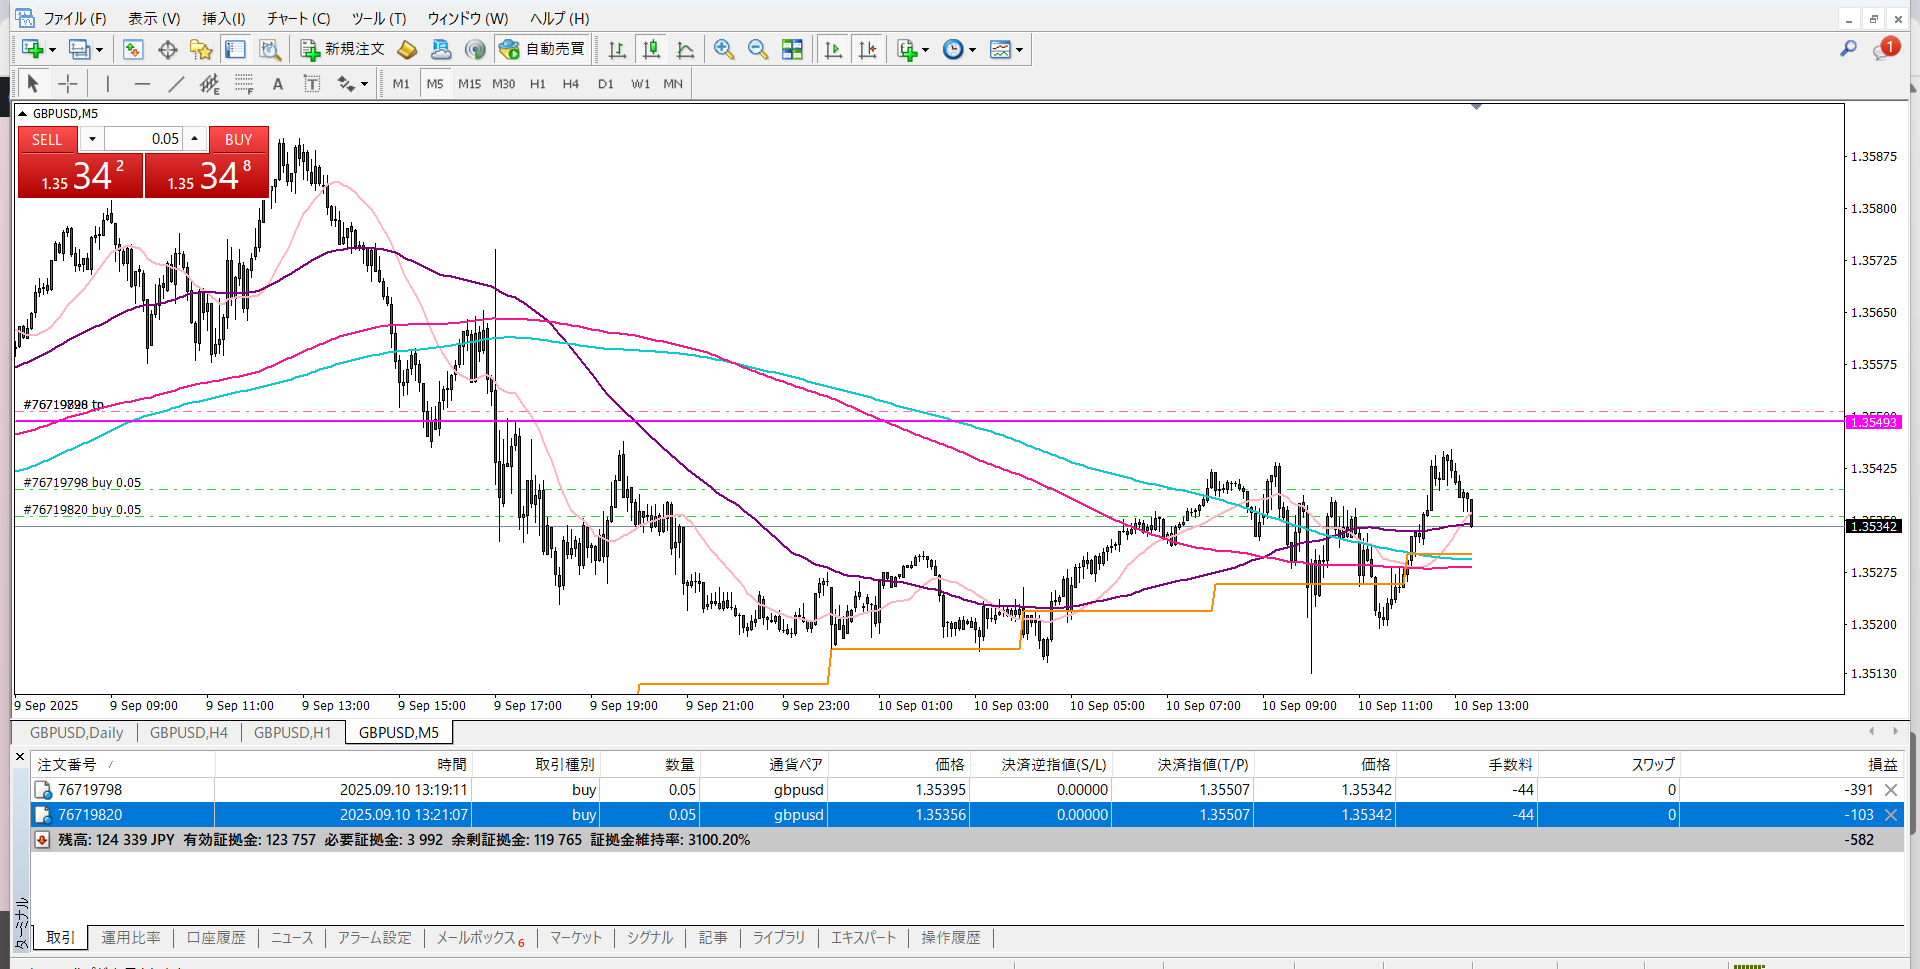Open the ファイル (F) menu
Image resolution: width=1920 pixels, height=969 pixels.
(x=75, y=18)
